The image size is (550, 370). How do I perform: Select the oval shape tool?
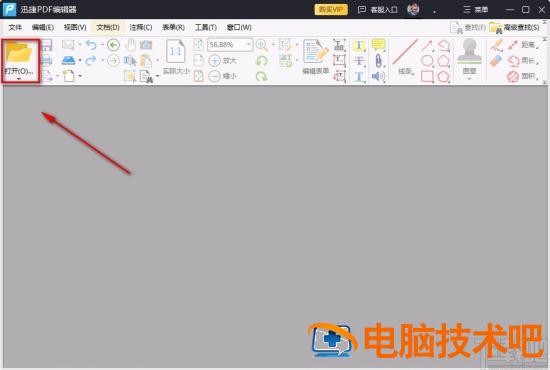click(427, 61)
